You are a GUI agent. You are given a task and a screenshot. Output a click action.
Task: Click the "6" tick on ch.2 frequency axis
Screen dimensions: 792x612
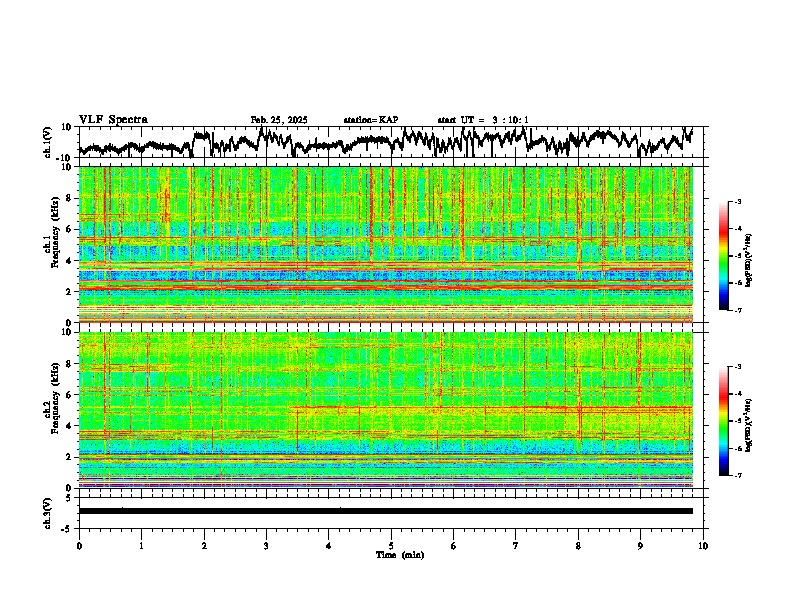click(x=69, y=395)
